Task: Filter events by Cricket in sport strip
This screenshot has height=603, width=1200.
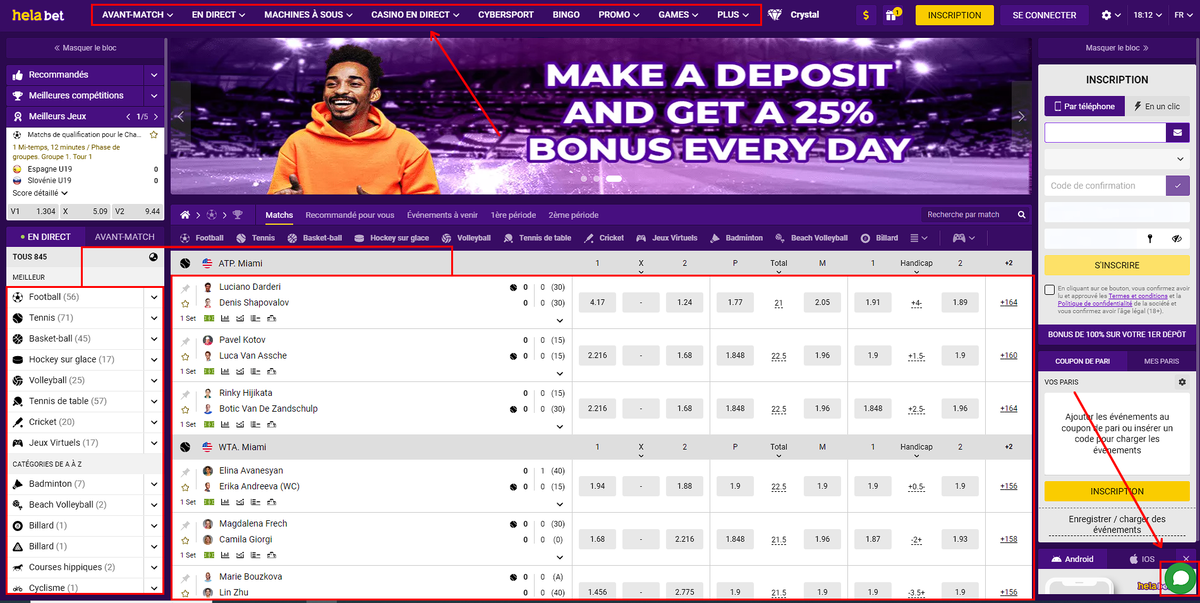Action: [x=605, y=238]
